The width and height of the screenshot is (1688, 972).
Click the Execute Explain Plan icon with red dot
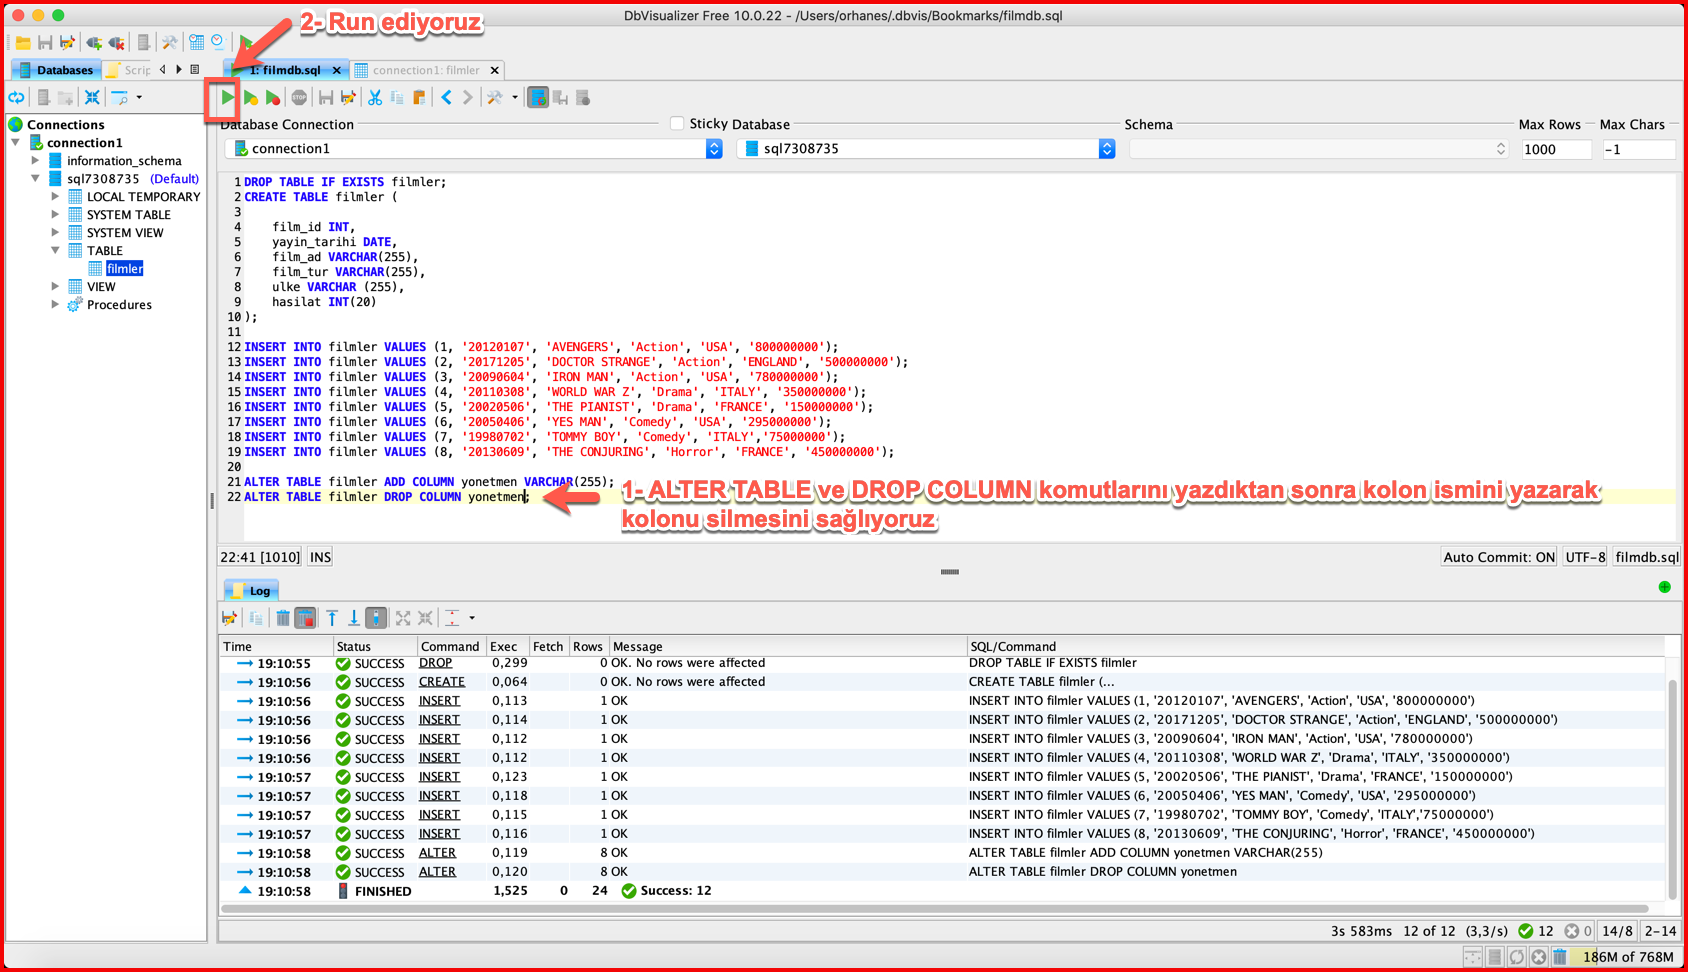coord(272,98)
